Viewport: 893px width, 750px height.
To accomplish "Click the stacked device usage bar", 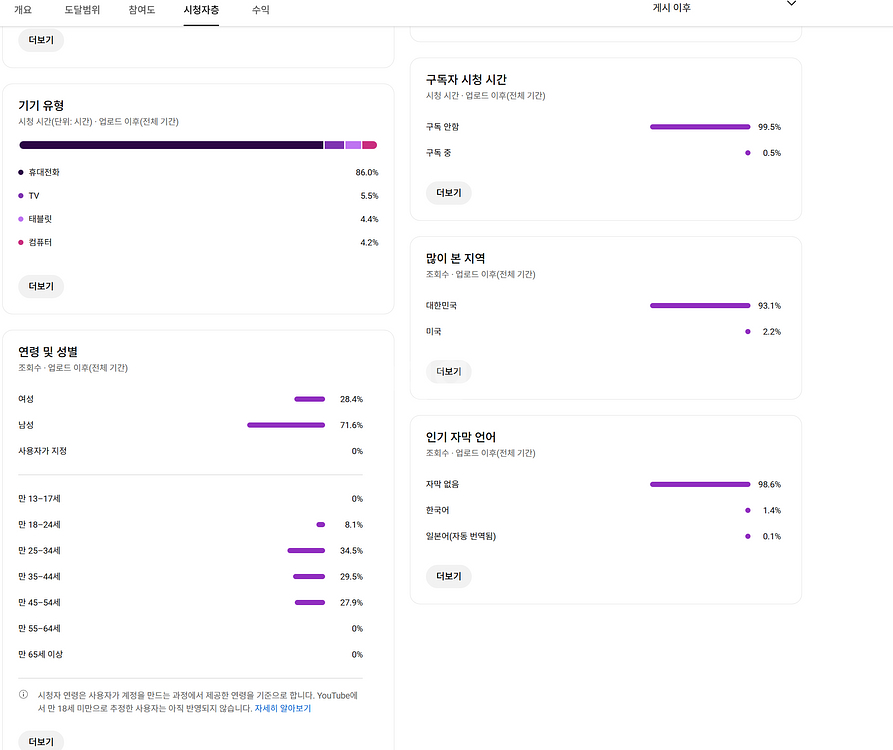I will click(200, 145).
